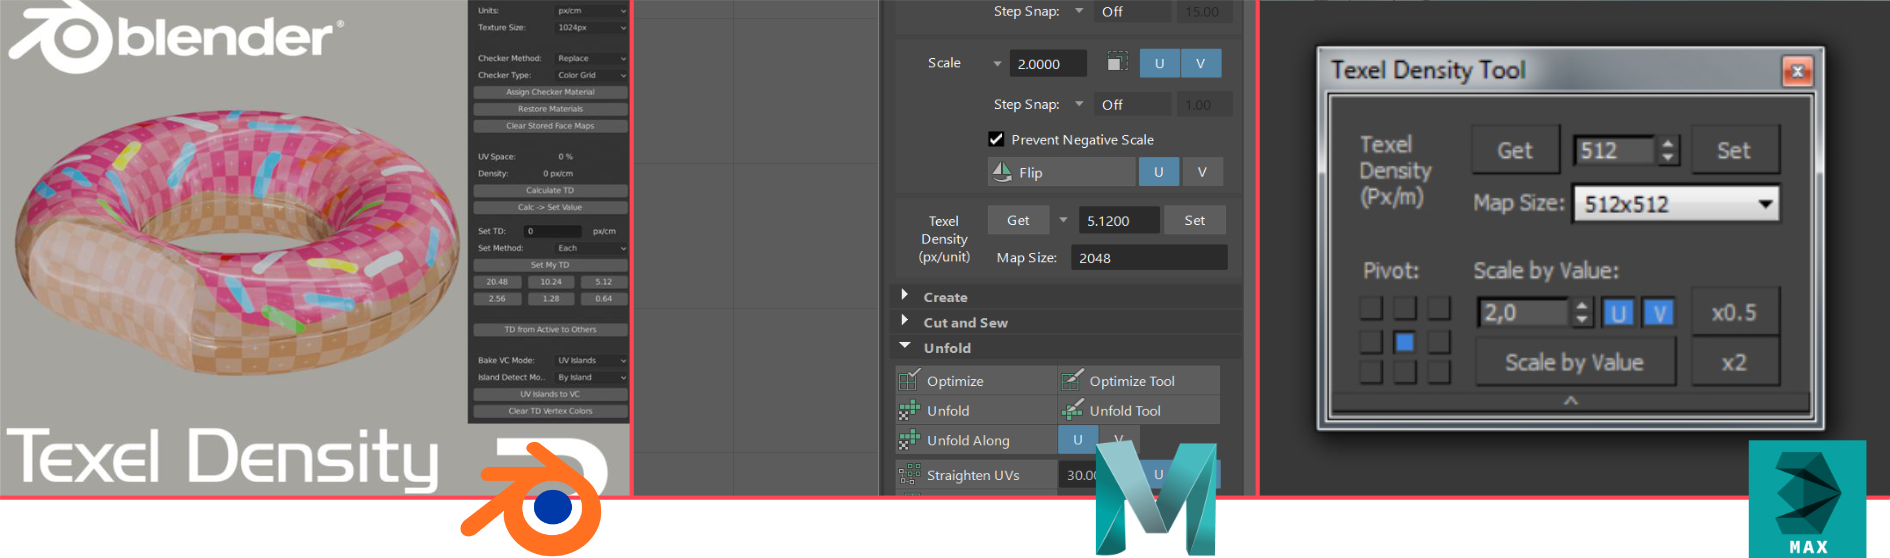Click Maya's Map Size field showing 2048
The width and height of the screenshot is (1890, 558).
(x=1149, y=258)
